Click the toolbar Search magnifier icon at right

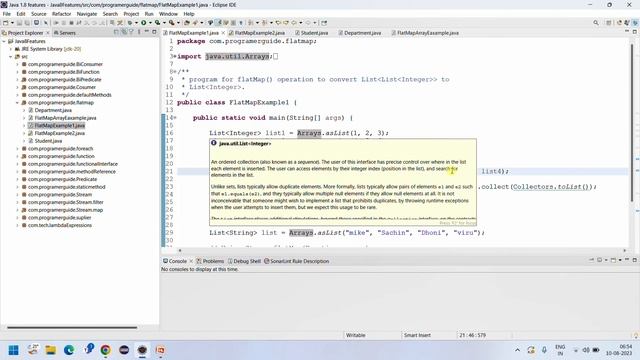596,23
